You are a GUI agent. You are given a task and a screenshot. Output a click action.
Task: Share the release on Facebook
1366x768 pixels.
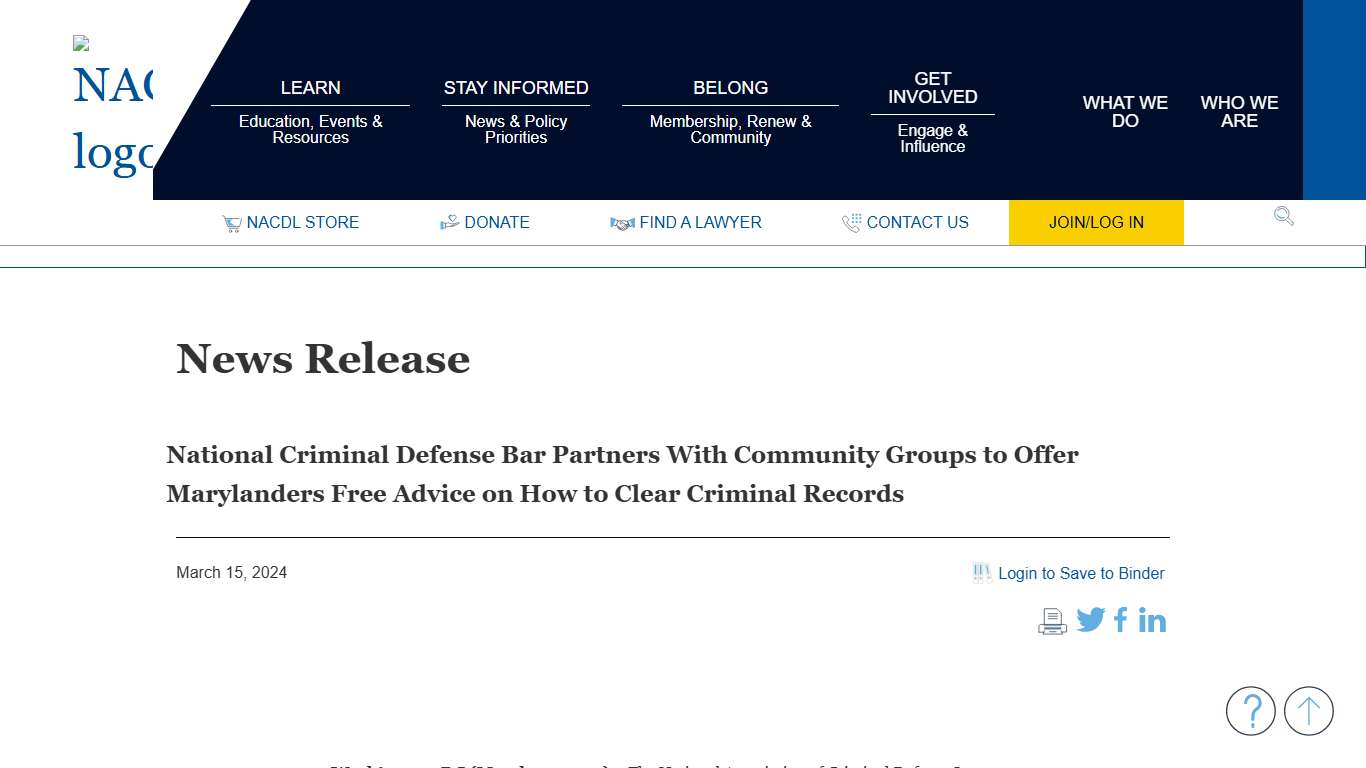[1119, 620]
